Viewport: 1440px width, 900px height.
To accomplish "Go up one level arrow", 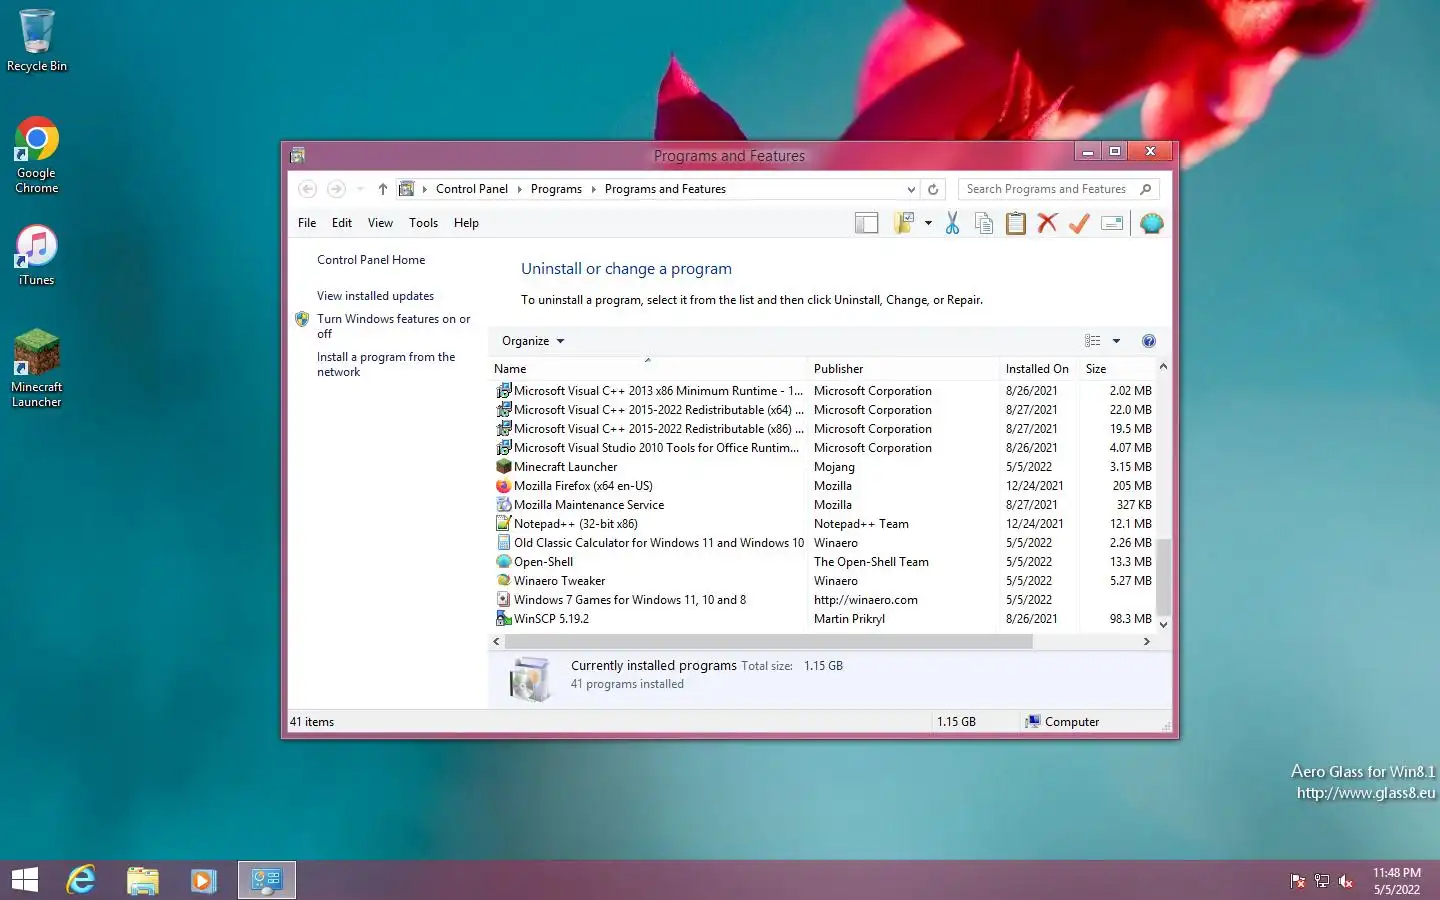I will click(x=382, y=189).
